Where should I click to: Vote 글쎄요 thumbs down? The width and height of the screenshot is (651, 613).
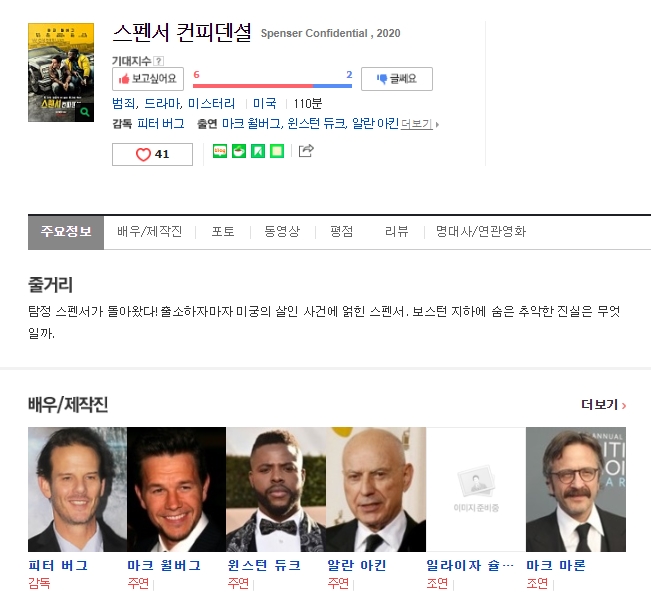396,79
